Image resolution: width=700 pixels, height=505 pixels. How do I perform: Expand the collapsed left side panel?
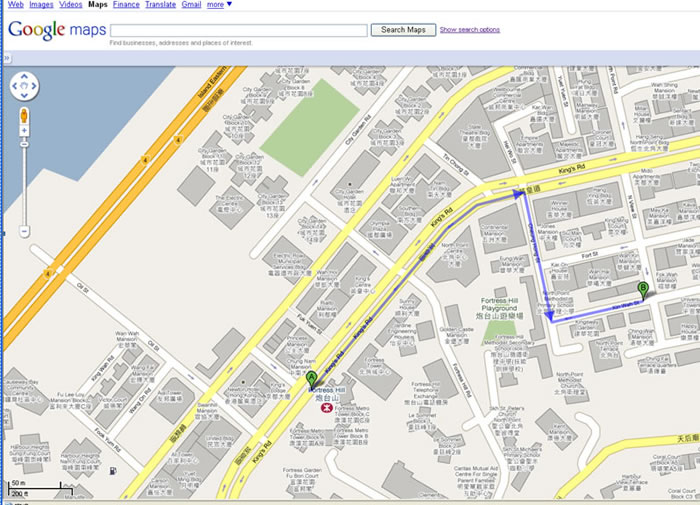(7, 59)
